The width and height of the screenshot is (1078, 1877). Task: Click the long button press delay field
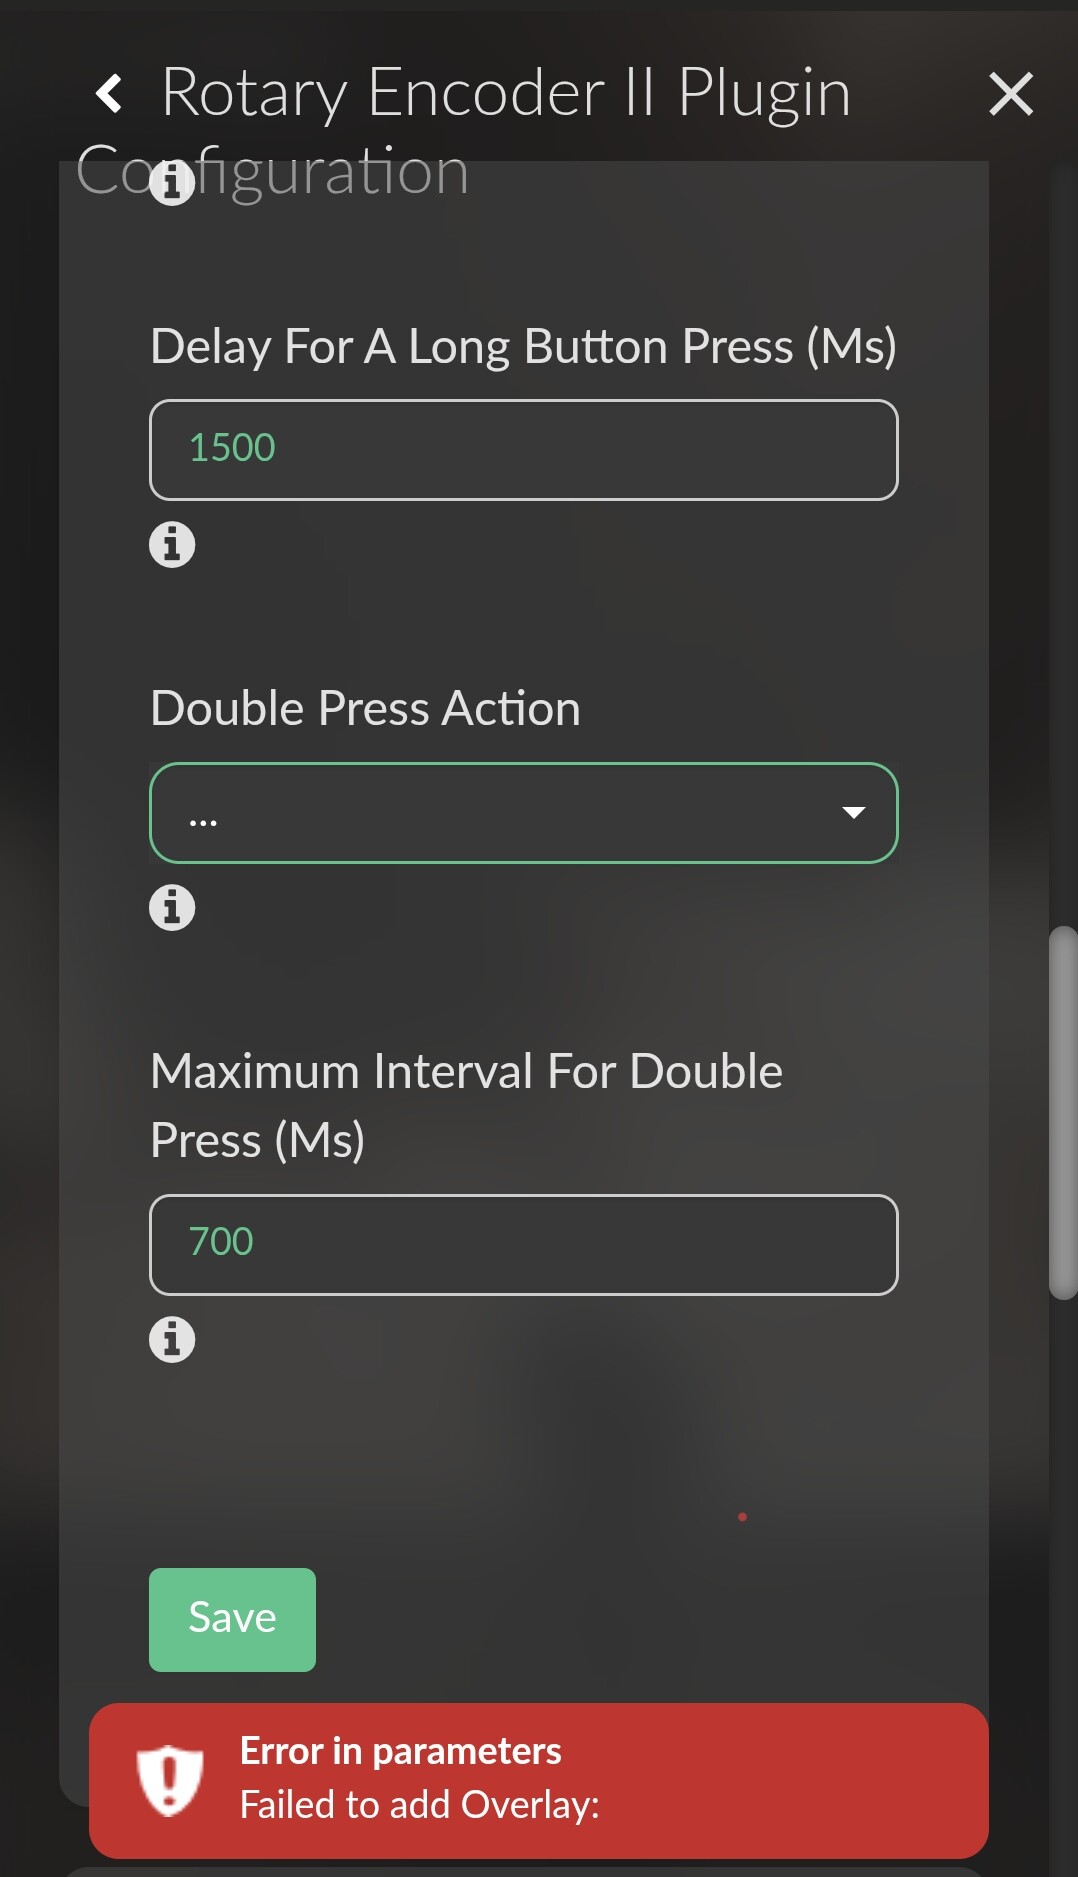[x=523, y=450]
